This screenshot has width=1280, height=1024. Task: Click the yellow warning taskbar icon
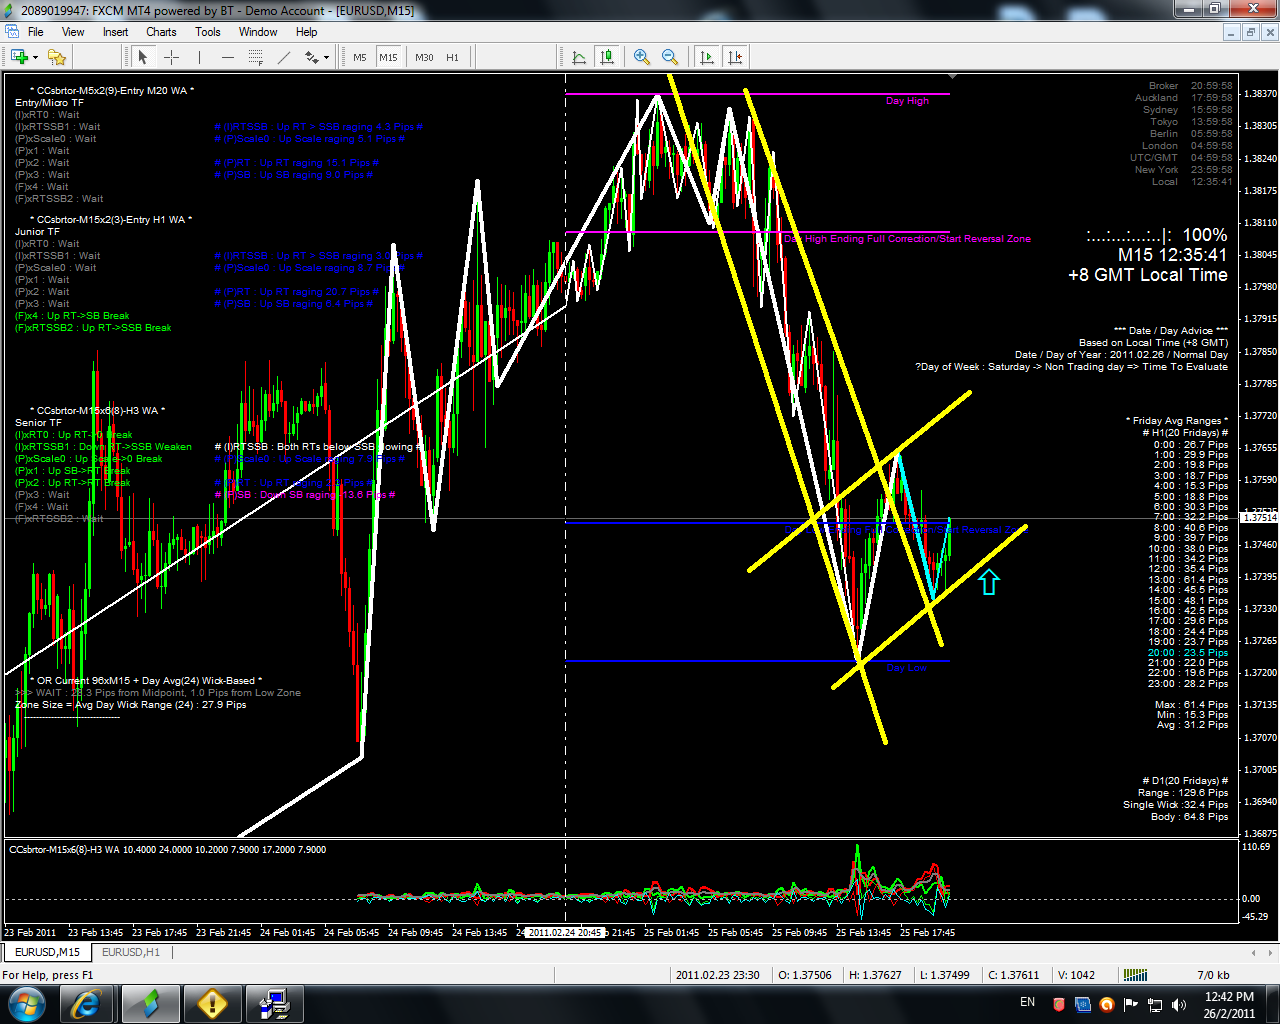tap(212, 1003)
